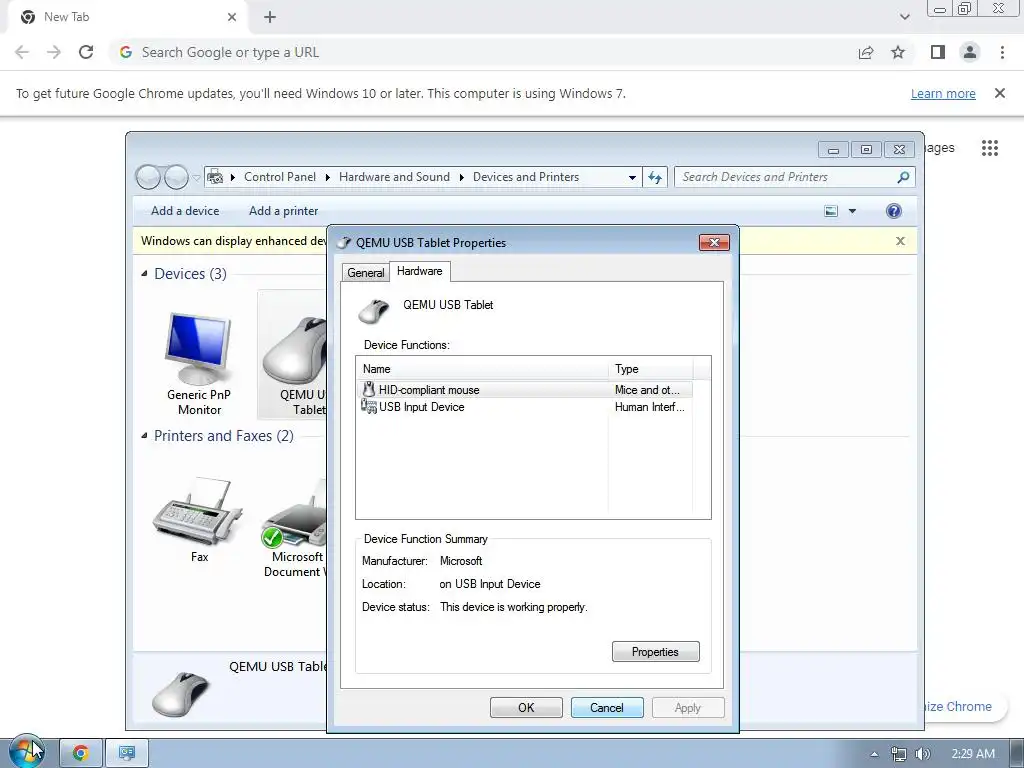The height and width of the screenshot is (768, 1024).
Task: Bookmark this tab with the star
Action: tap(898, 52)
